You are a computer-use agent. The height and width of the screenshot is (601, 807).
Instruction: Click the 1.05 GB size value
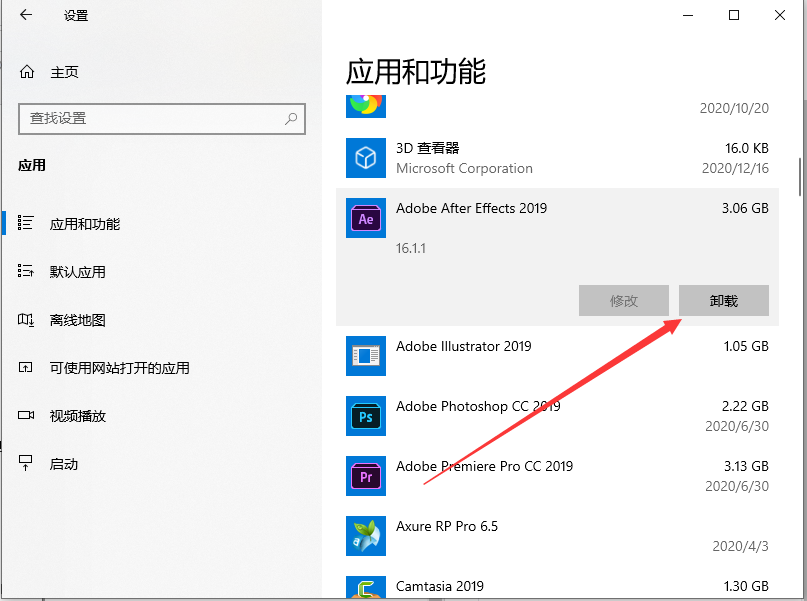tap(746, 346)
